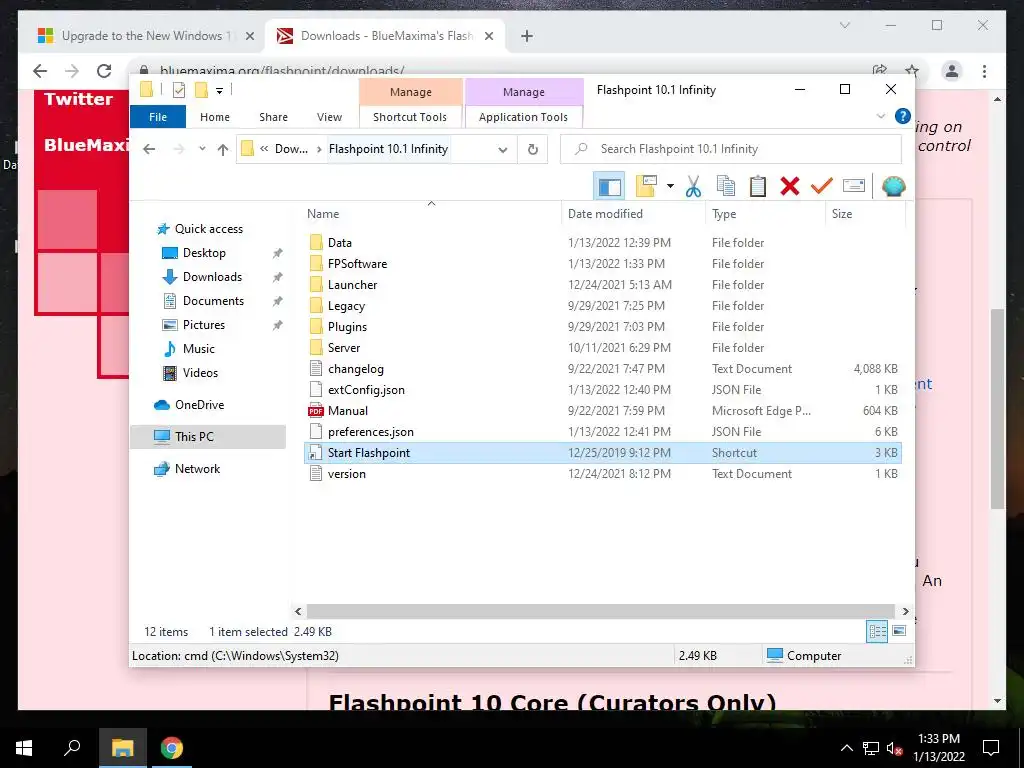Click the clipboard Paste icon
Screen dimensions: 1024x768
[x=758, y=187]
